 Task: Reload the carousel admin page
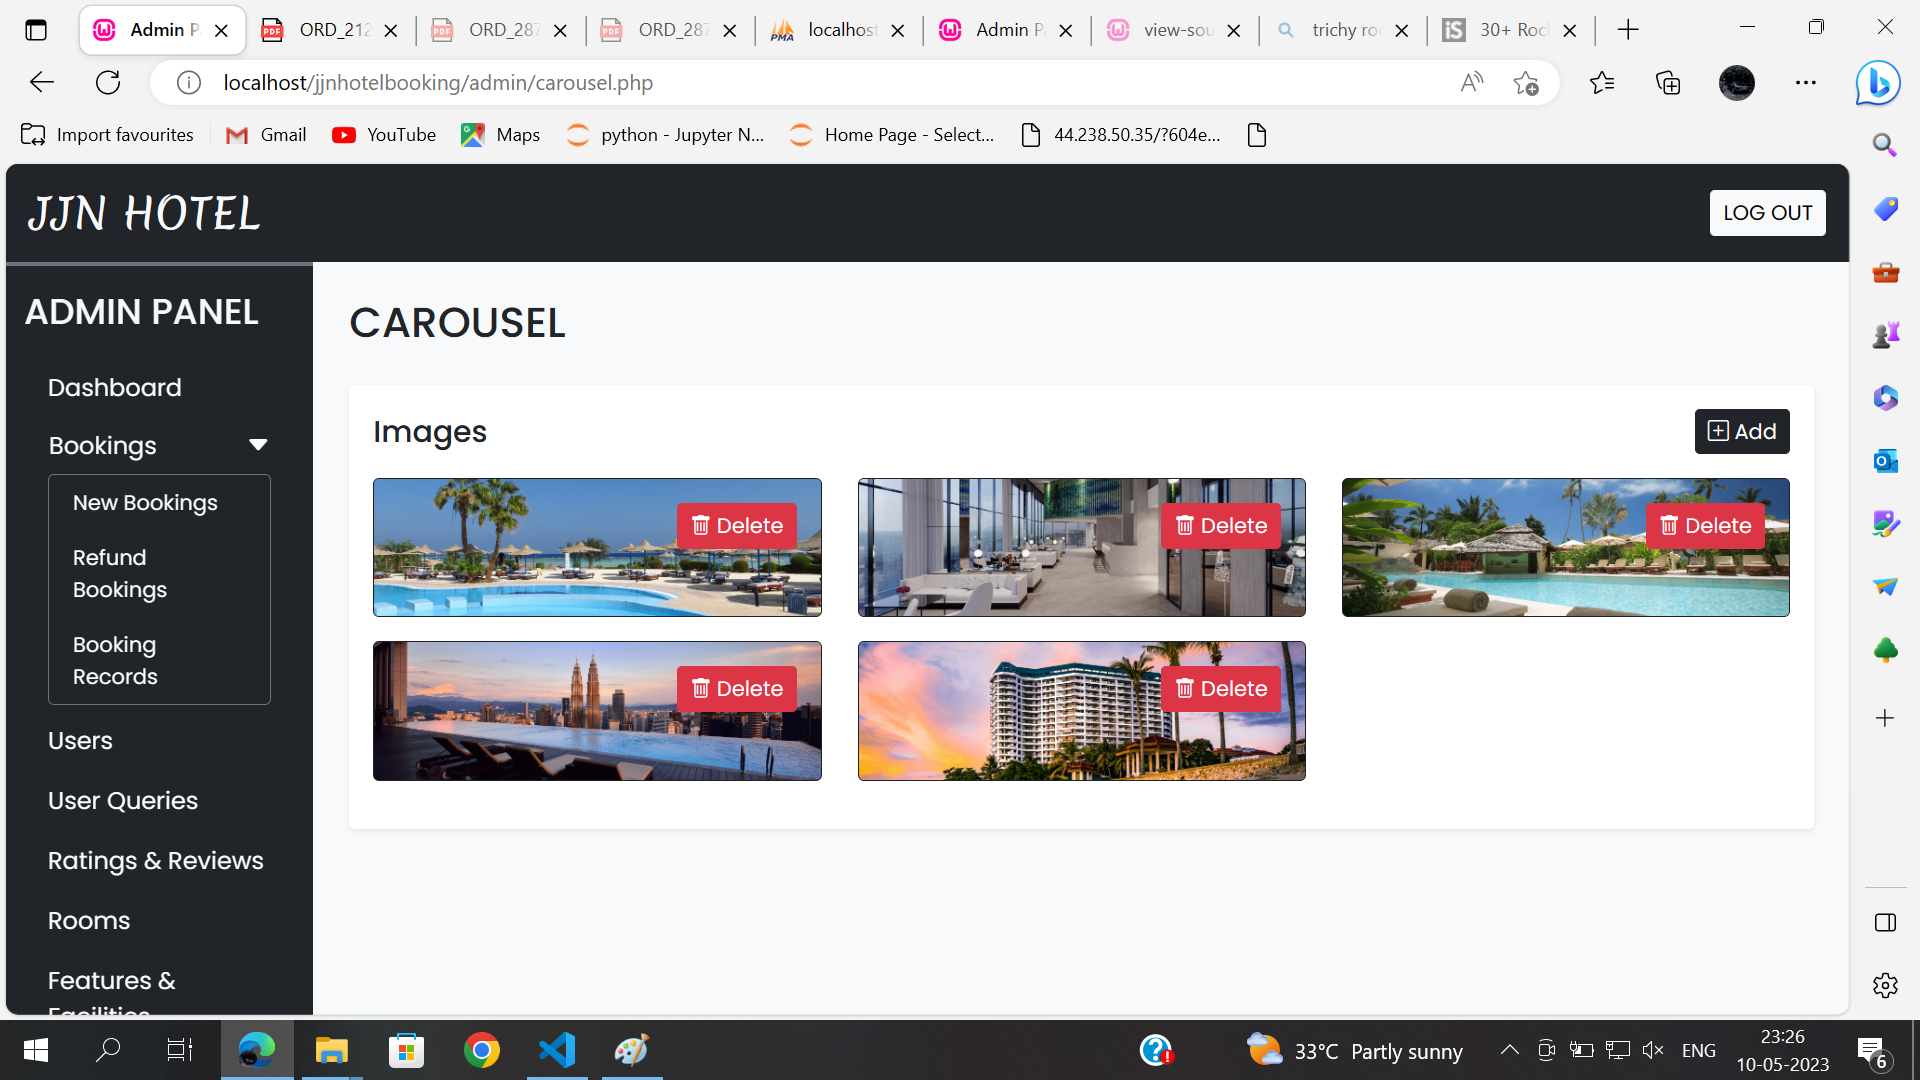(107, 82)
